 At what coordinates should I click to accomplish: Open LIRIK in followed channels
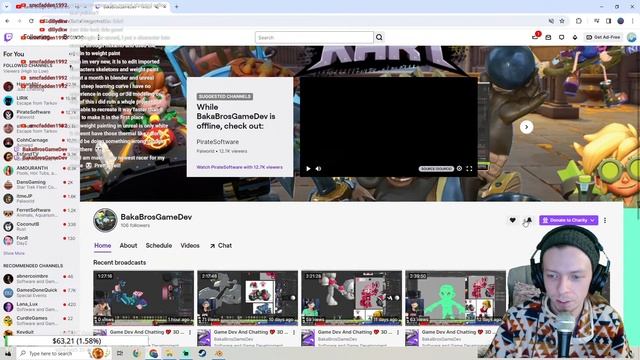pyautogui.click(x=40, y=100)
